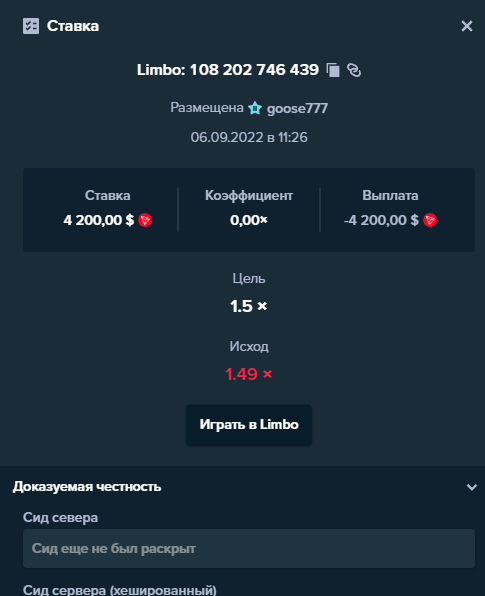Viewport: 485px width, 596px height.
Task: Click the Tron coin icon beside stake amount
Action: (145, 220)
